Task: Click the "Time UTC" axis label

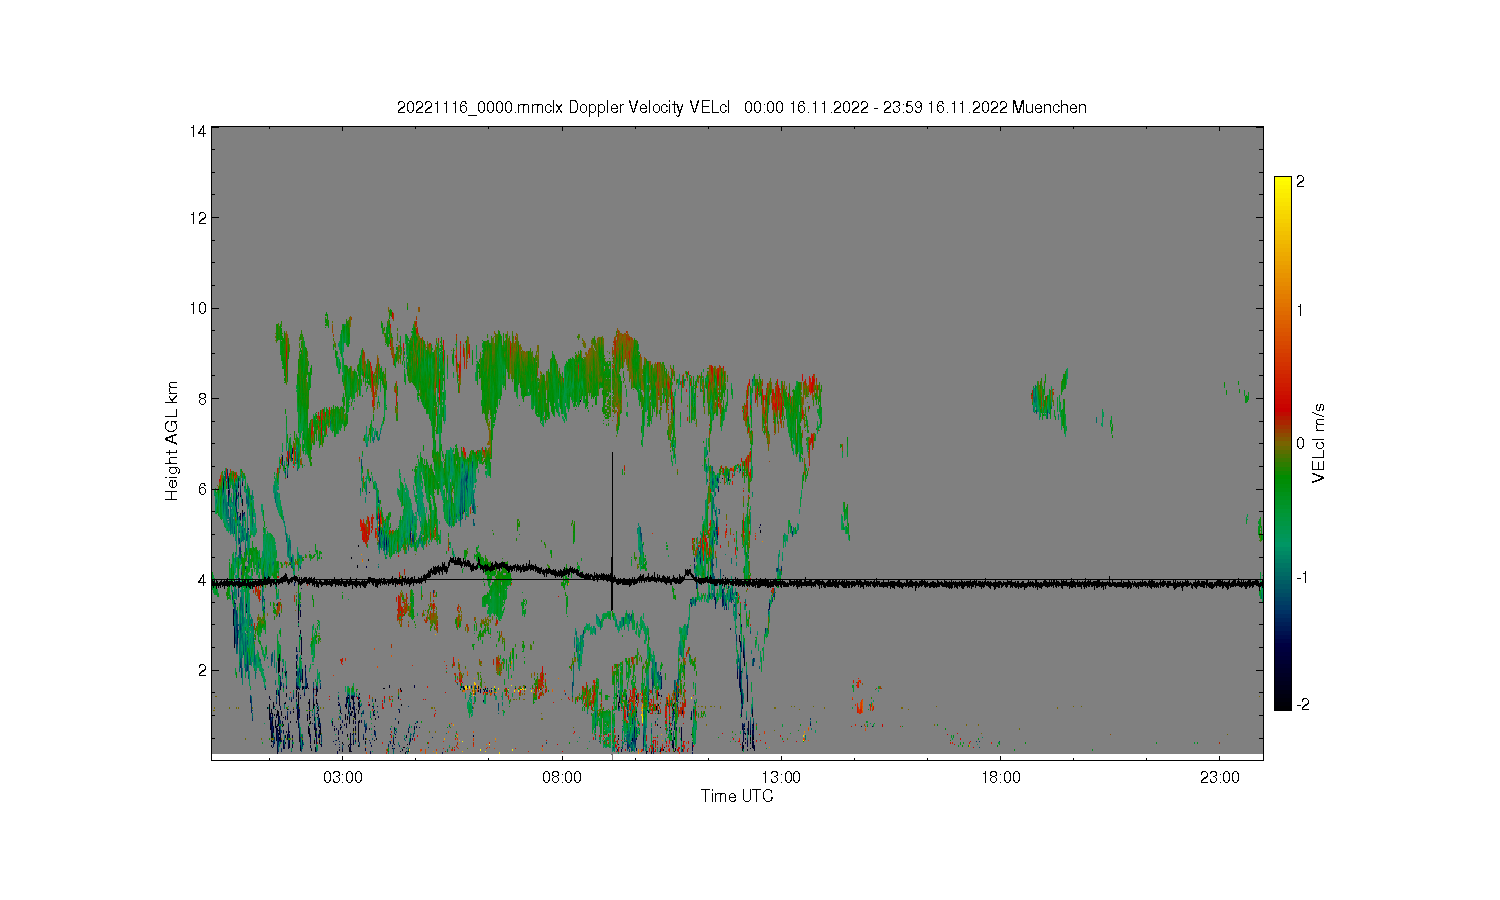Action: [x=737, y=796]
